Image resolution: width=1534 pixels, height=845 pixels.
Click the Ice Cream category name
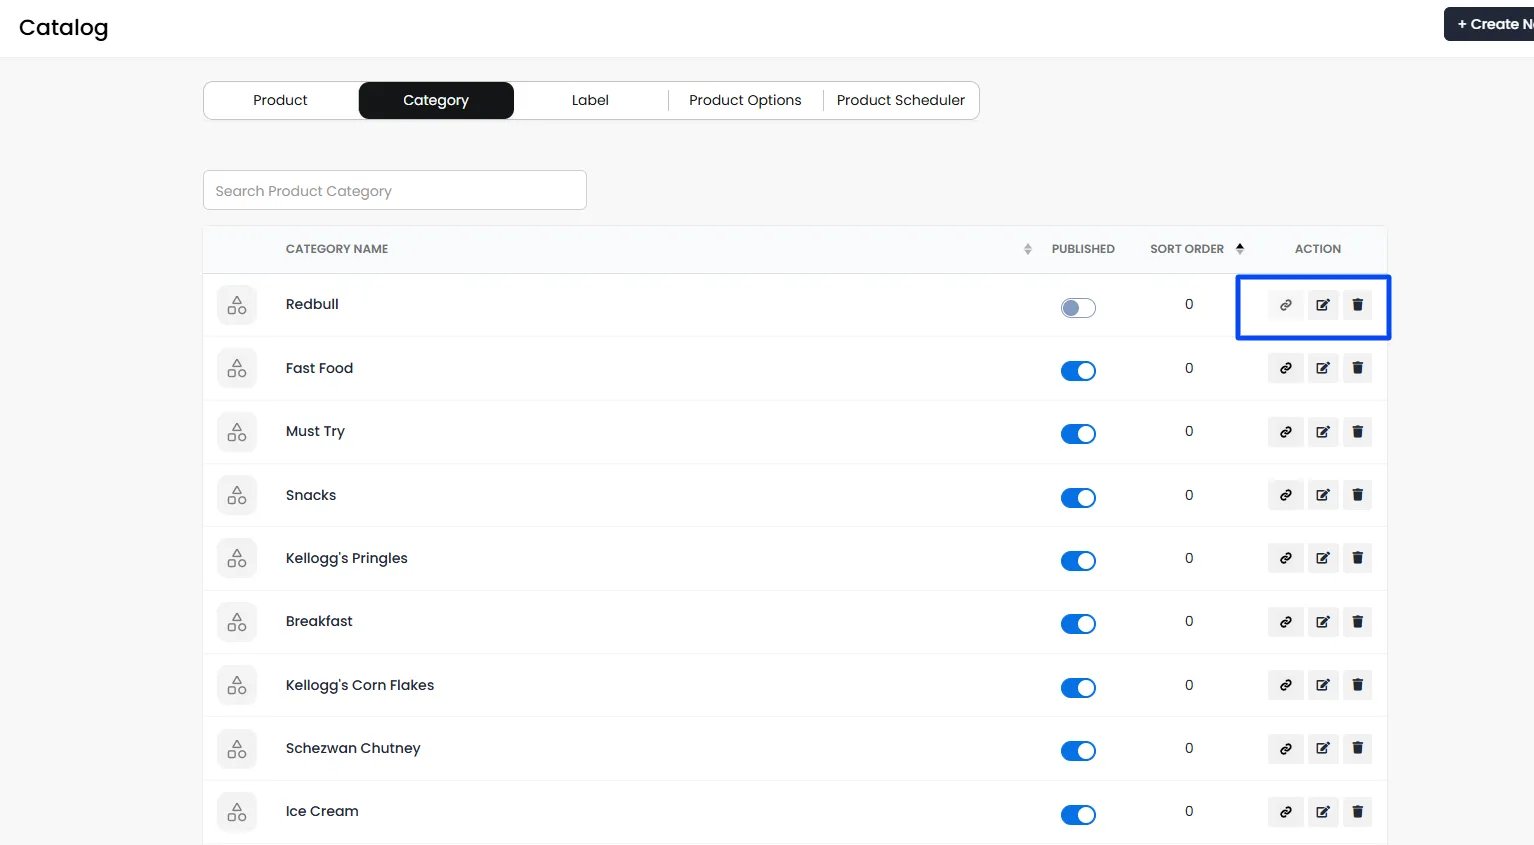322,811
